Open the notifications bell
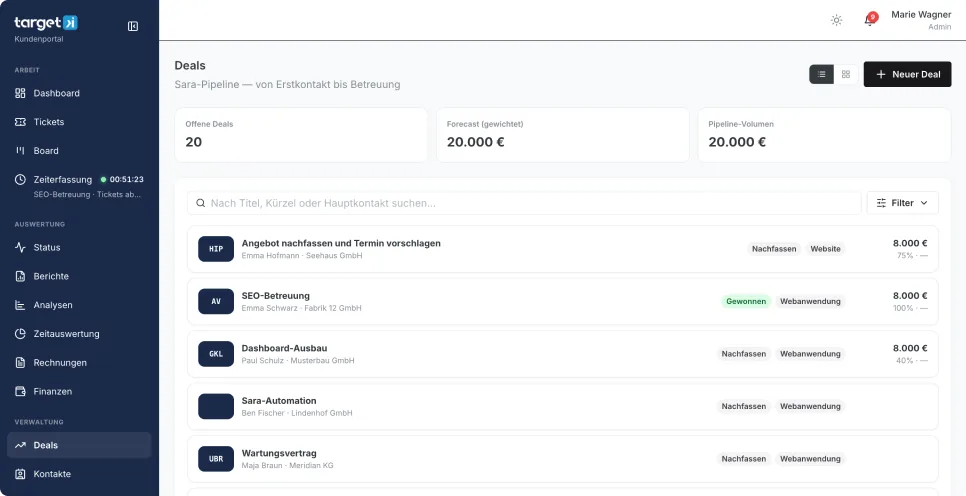The image size is (966, 496). click(869, 20)
